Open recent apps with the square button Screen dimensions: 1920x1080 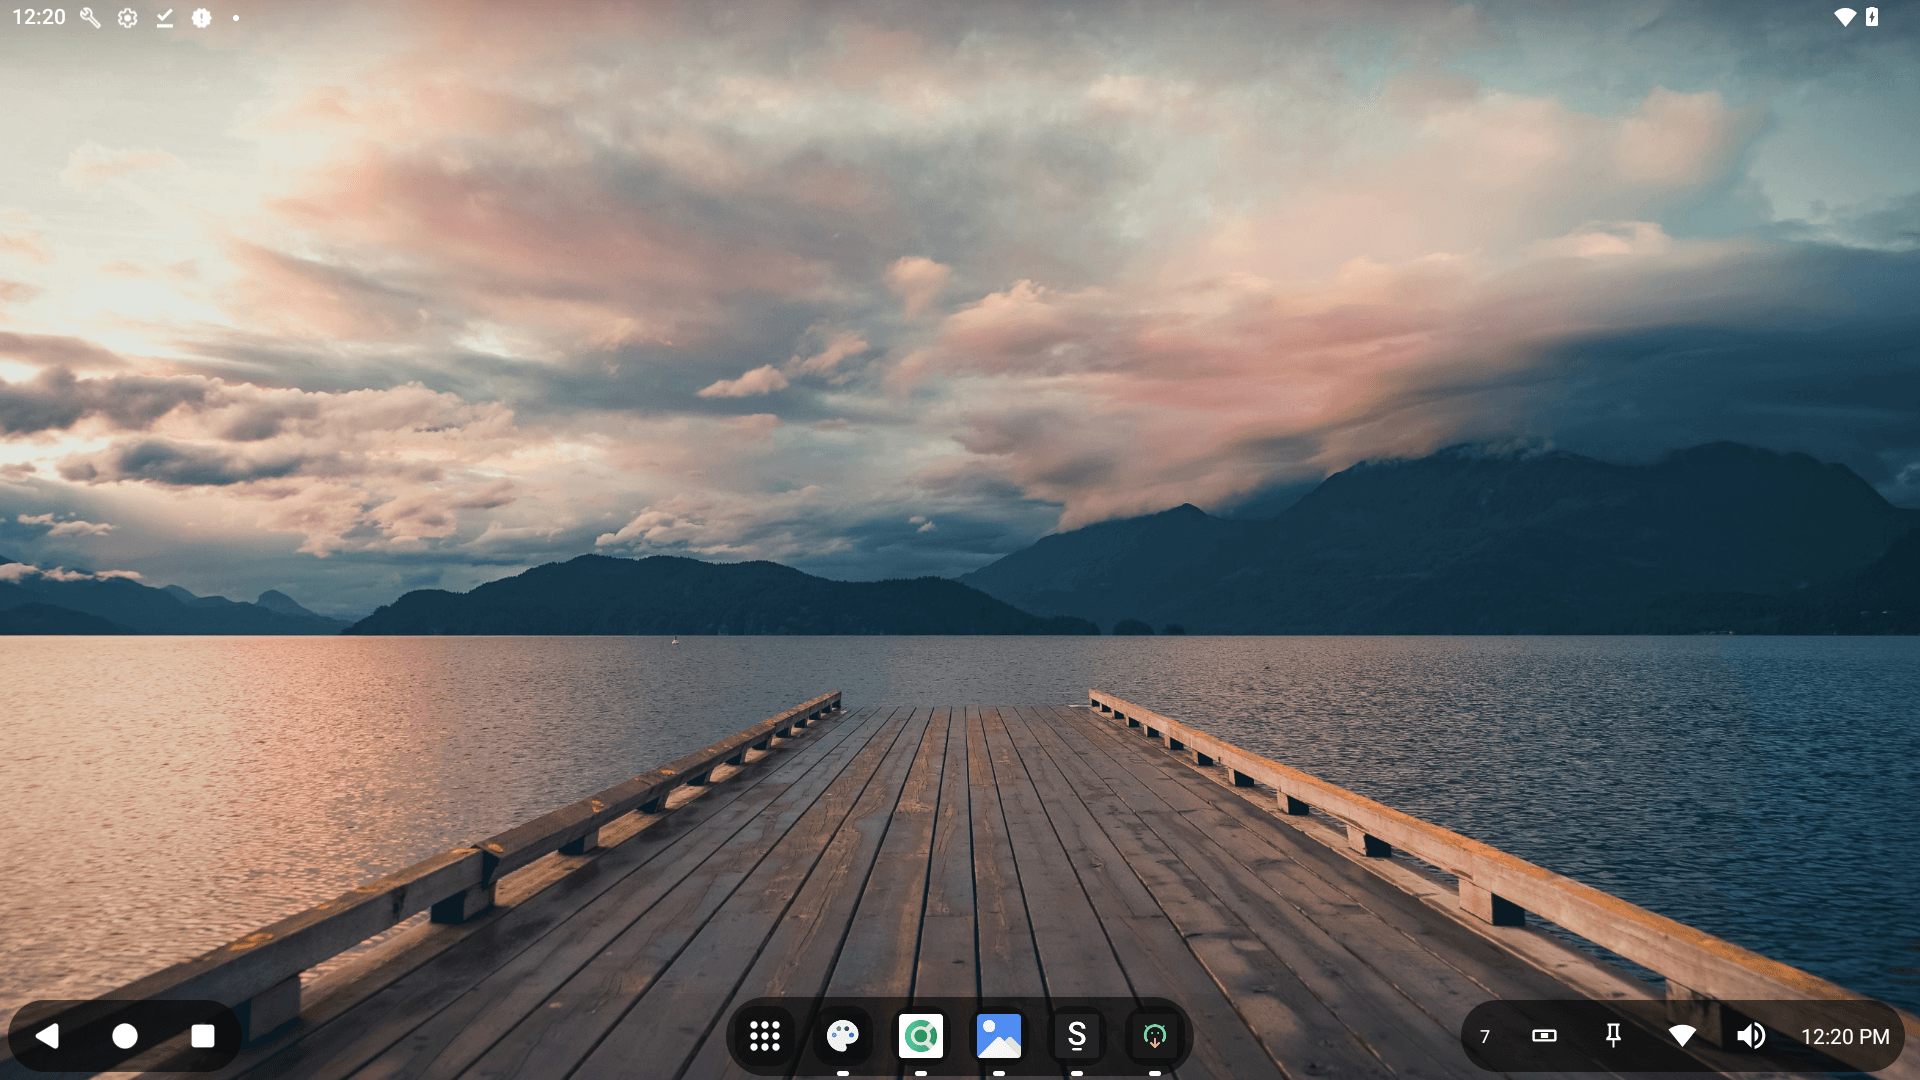tap(203, 1036)
